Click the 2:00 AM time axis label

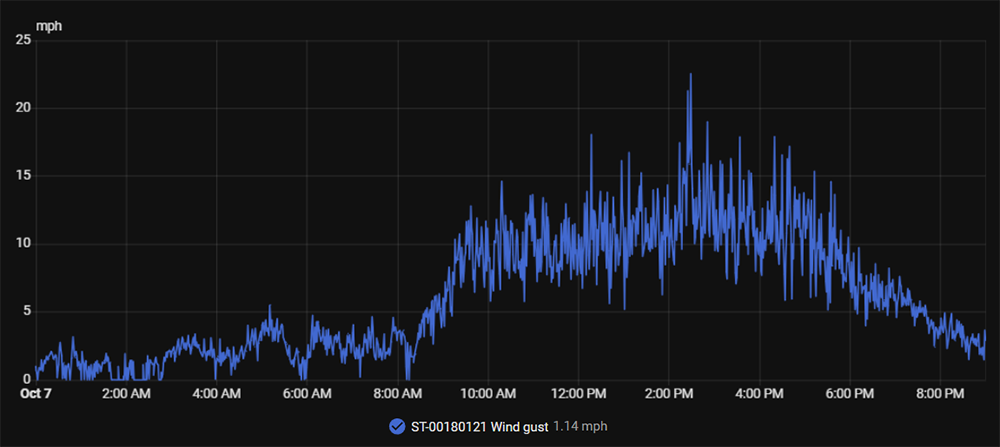[127, 395]
